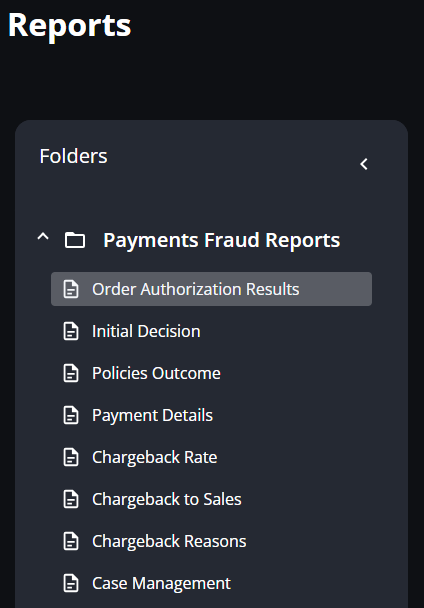Open the Initial Decision report
The width and height of the screenshot is (424, 608).
point(146,331)
